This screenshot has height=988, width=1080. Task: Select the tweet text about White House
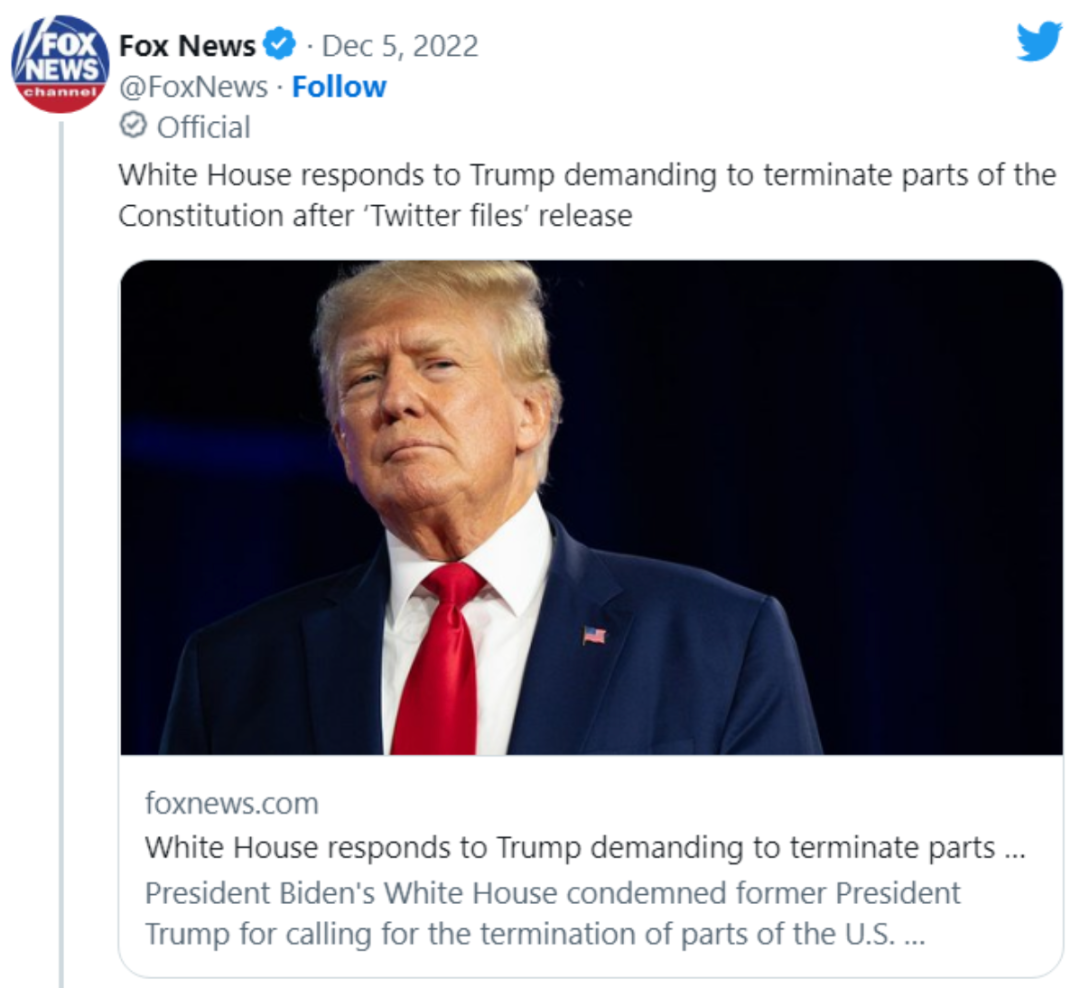(x=587, y=195)
